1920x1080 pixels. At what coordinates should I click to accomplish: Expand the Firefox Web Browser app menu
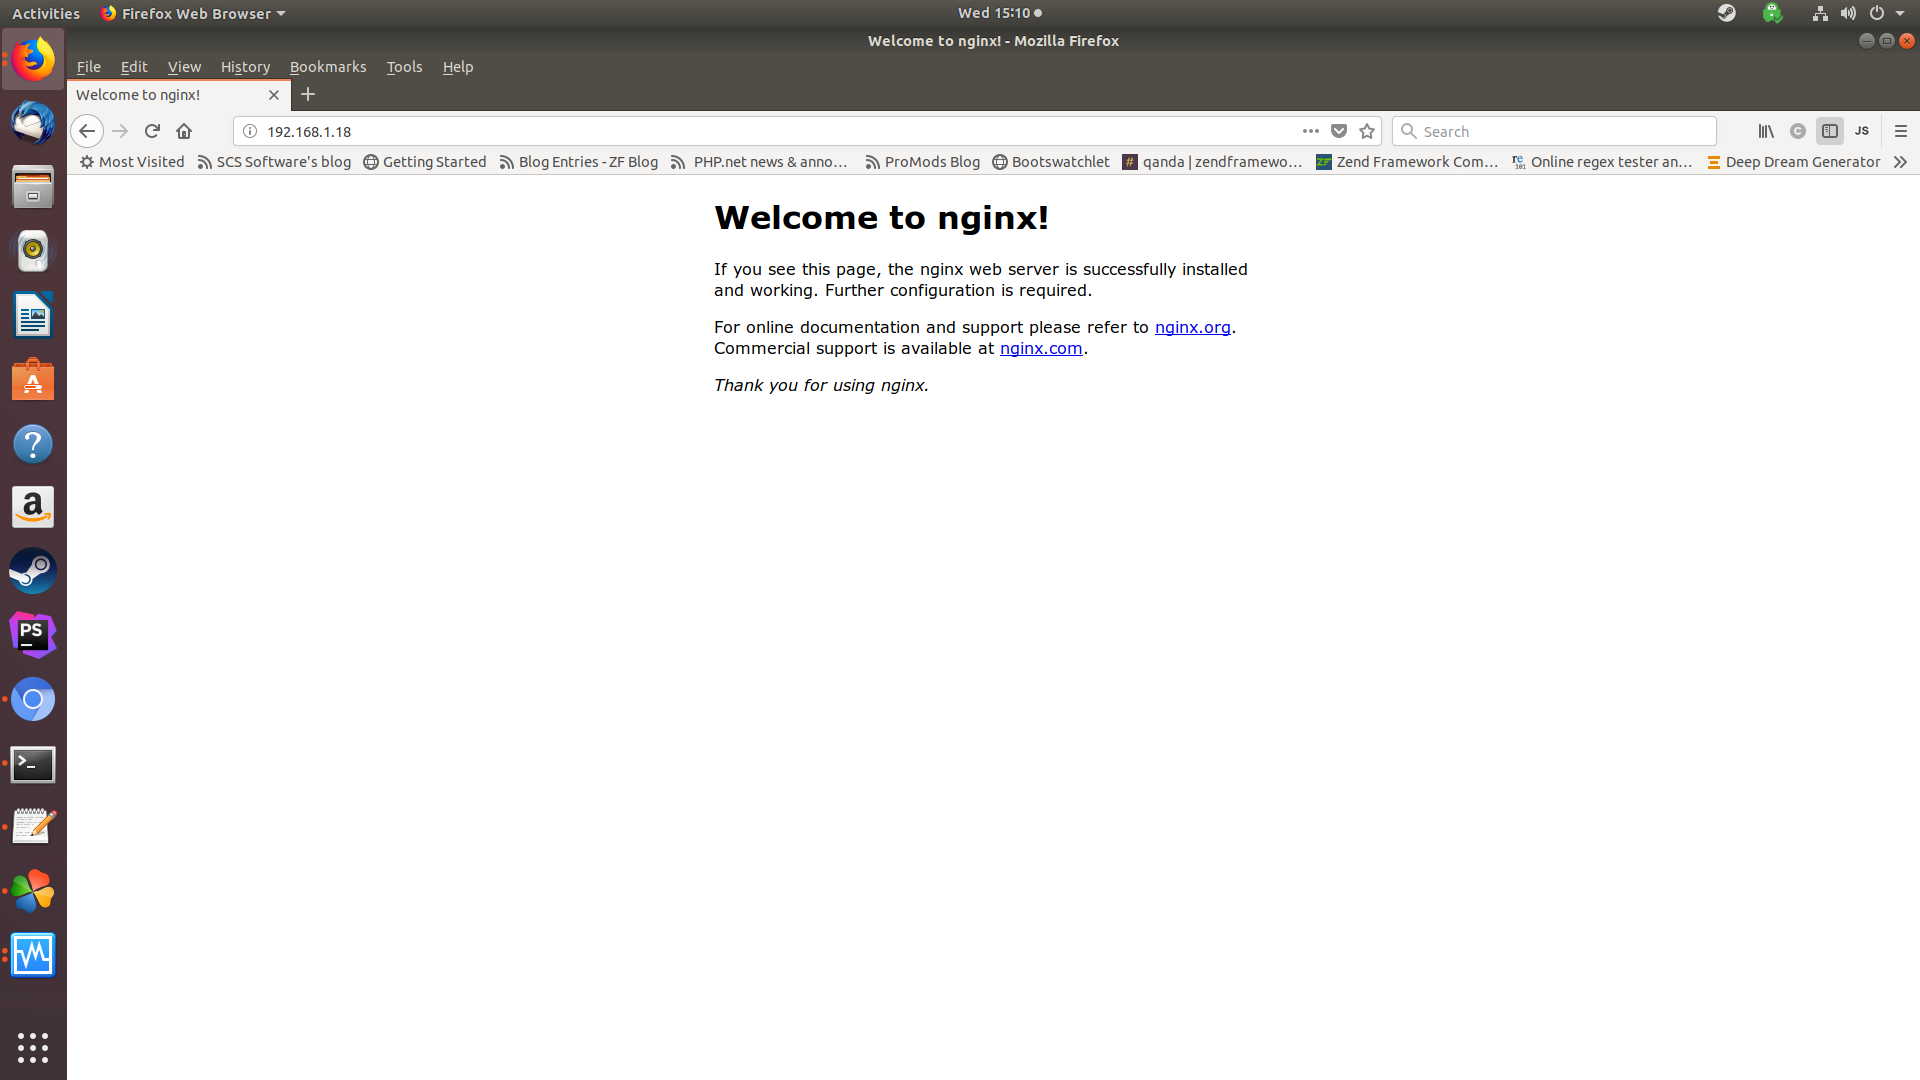[193, 13]
